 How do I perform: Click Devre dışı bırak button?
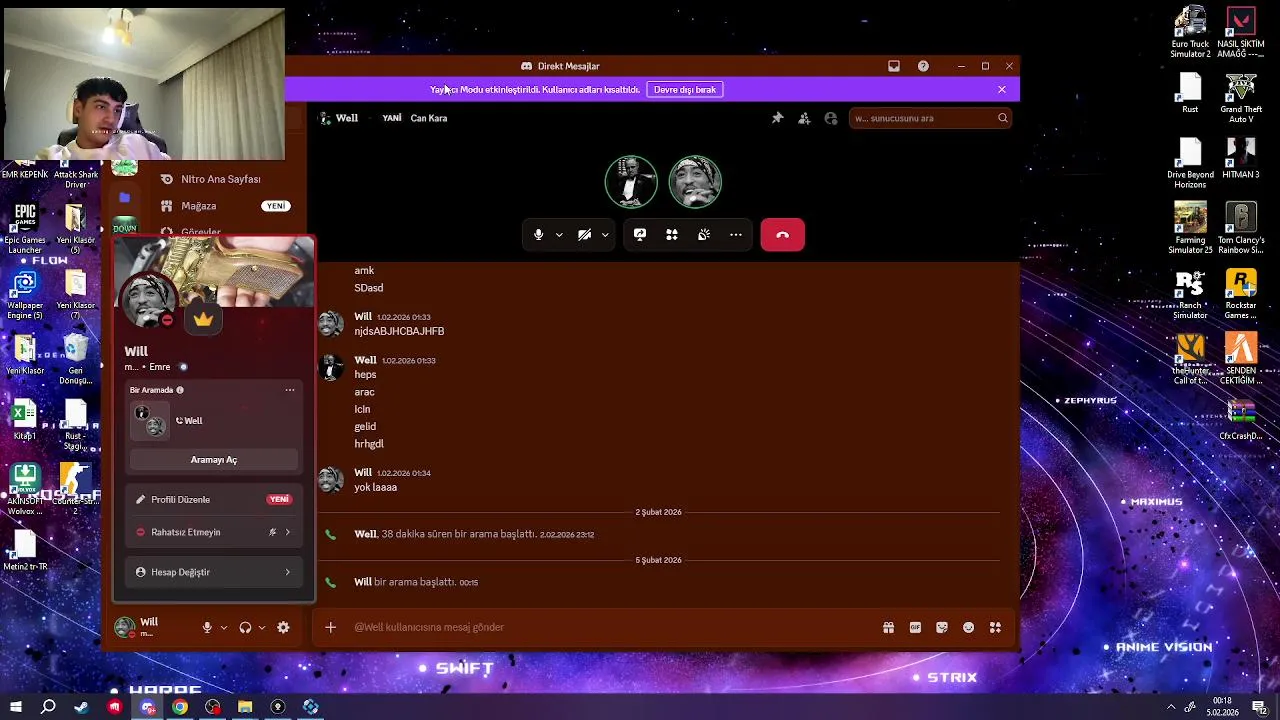coord(685,89)
